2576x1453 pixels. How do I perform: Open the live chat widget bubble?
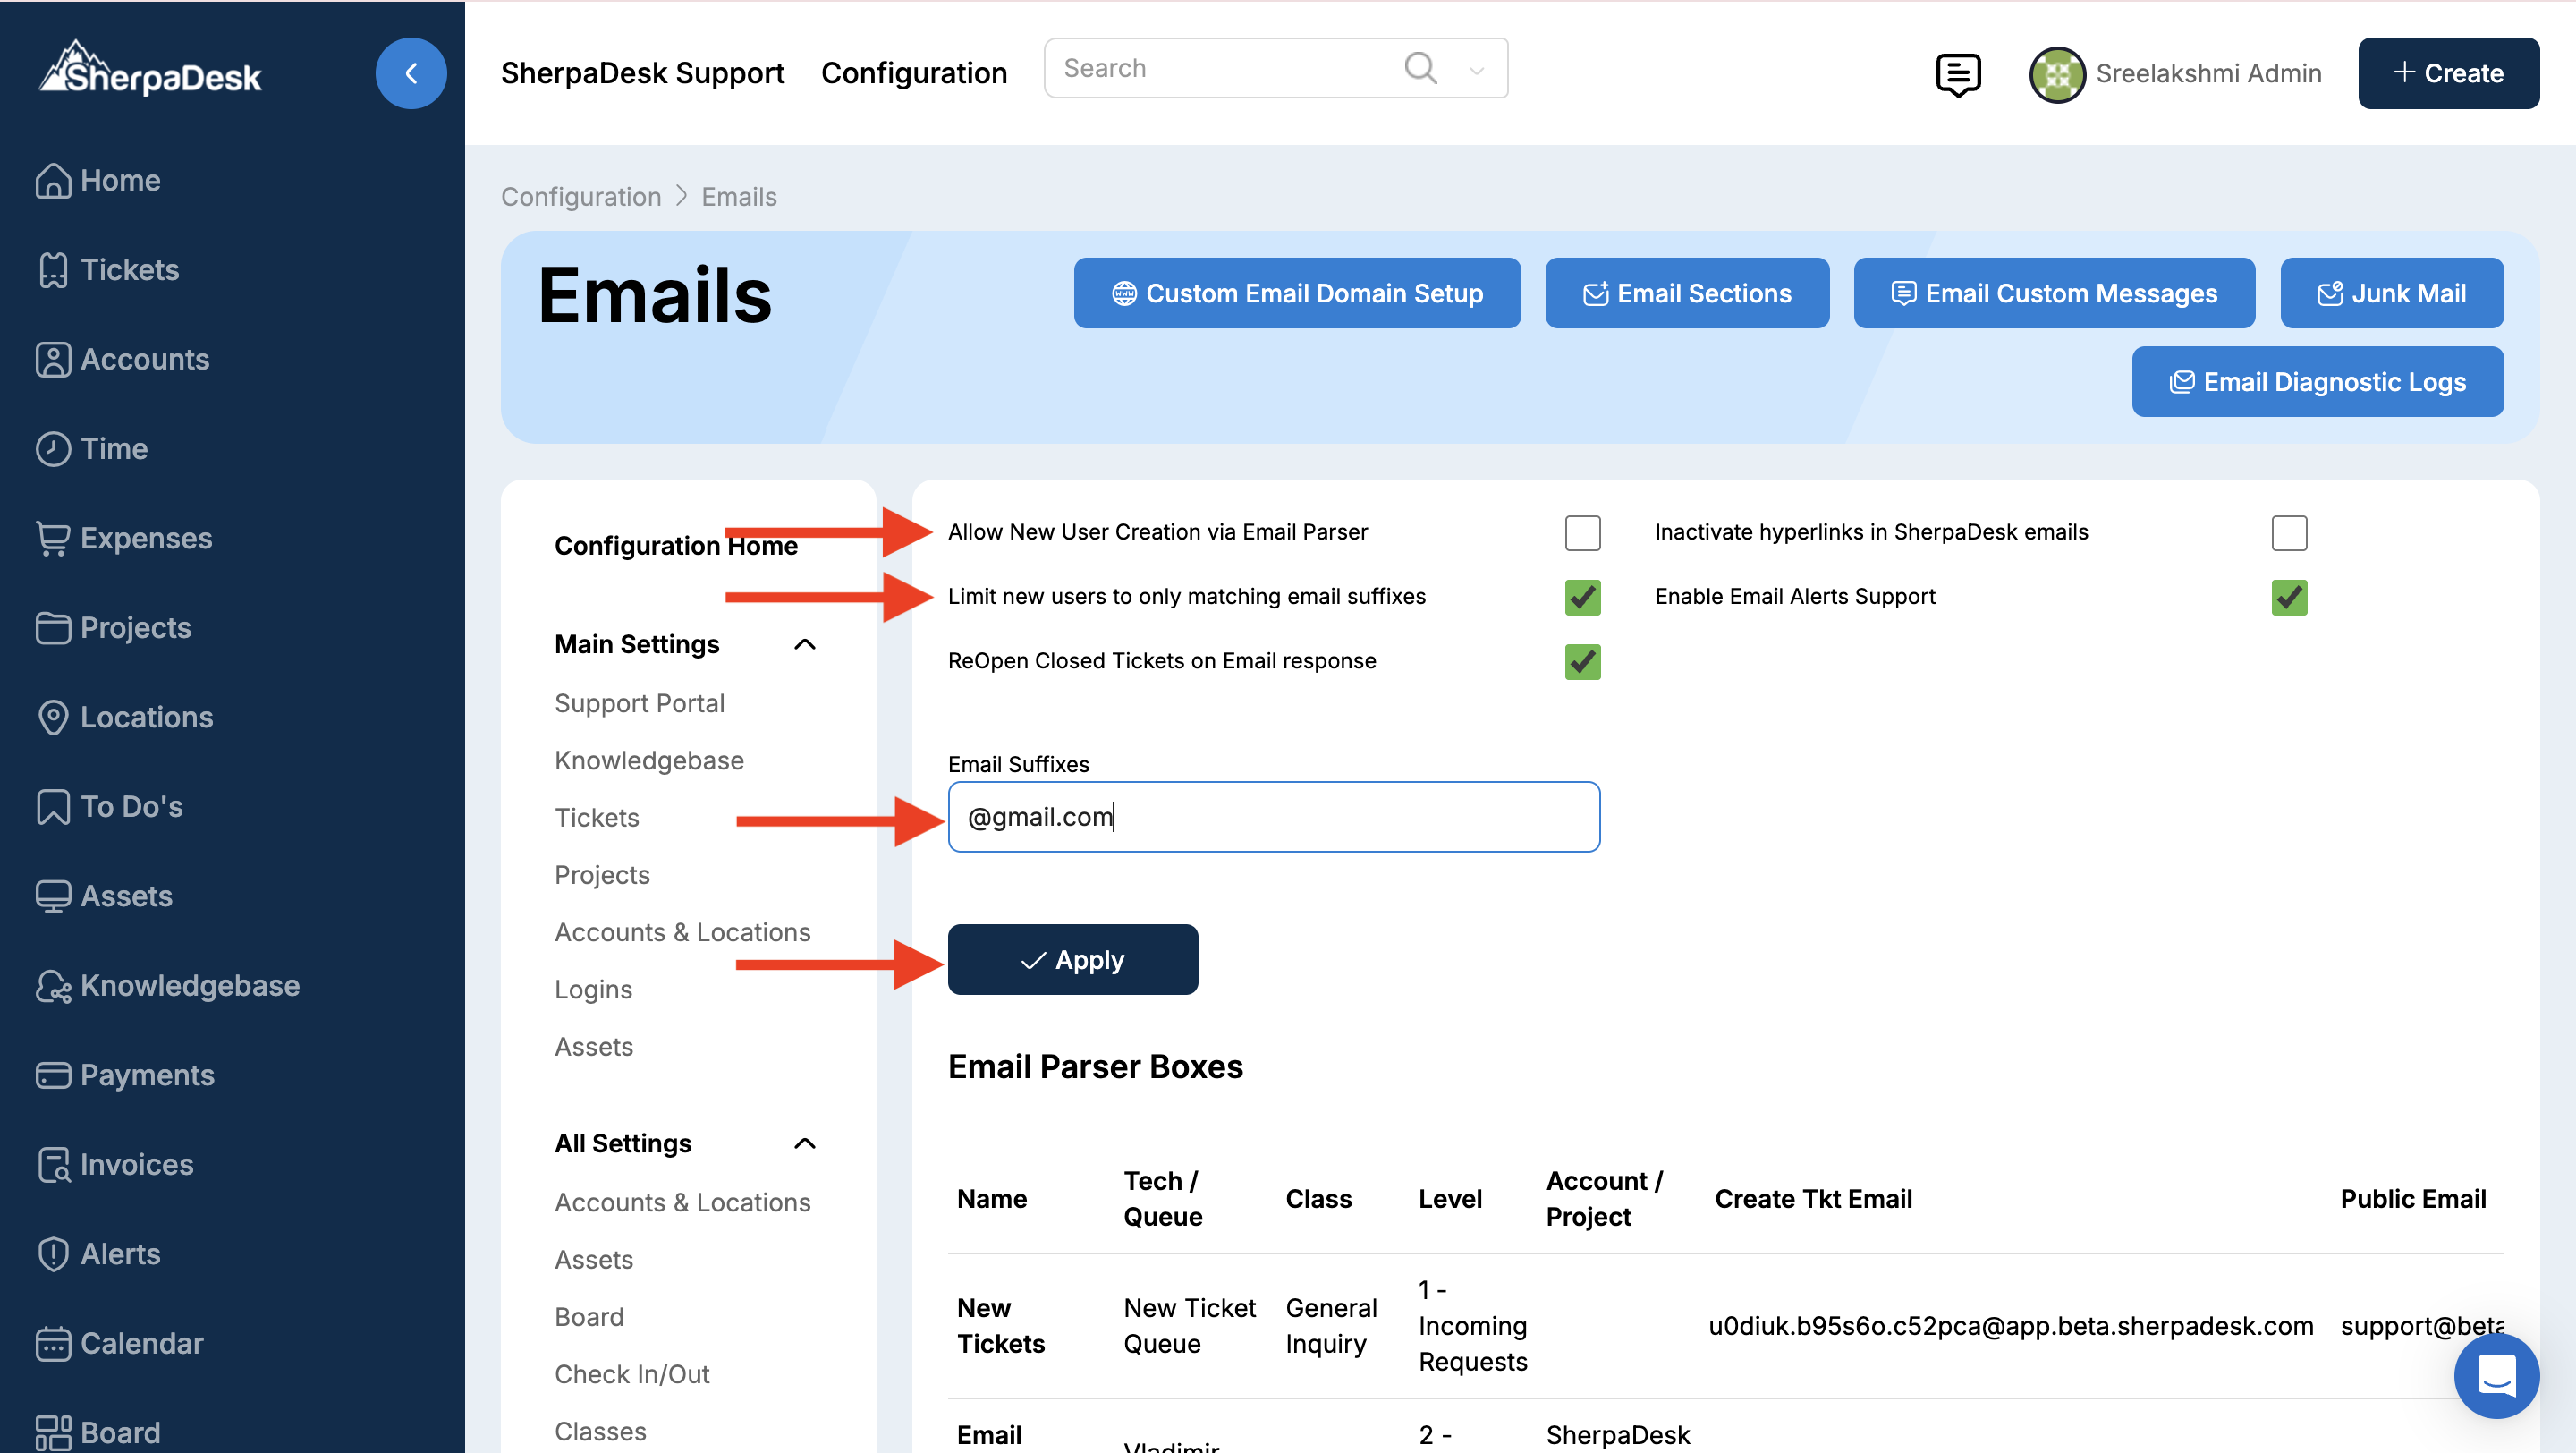tap(2496, 1376)
